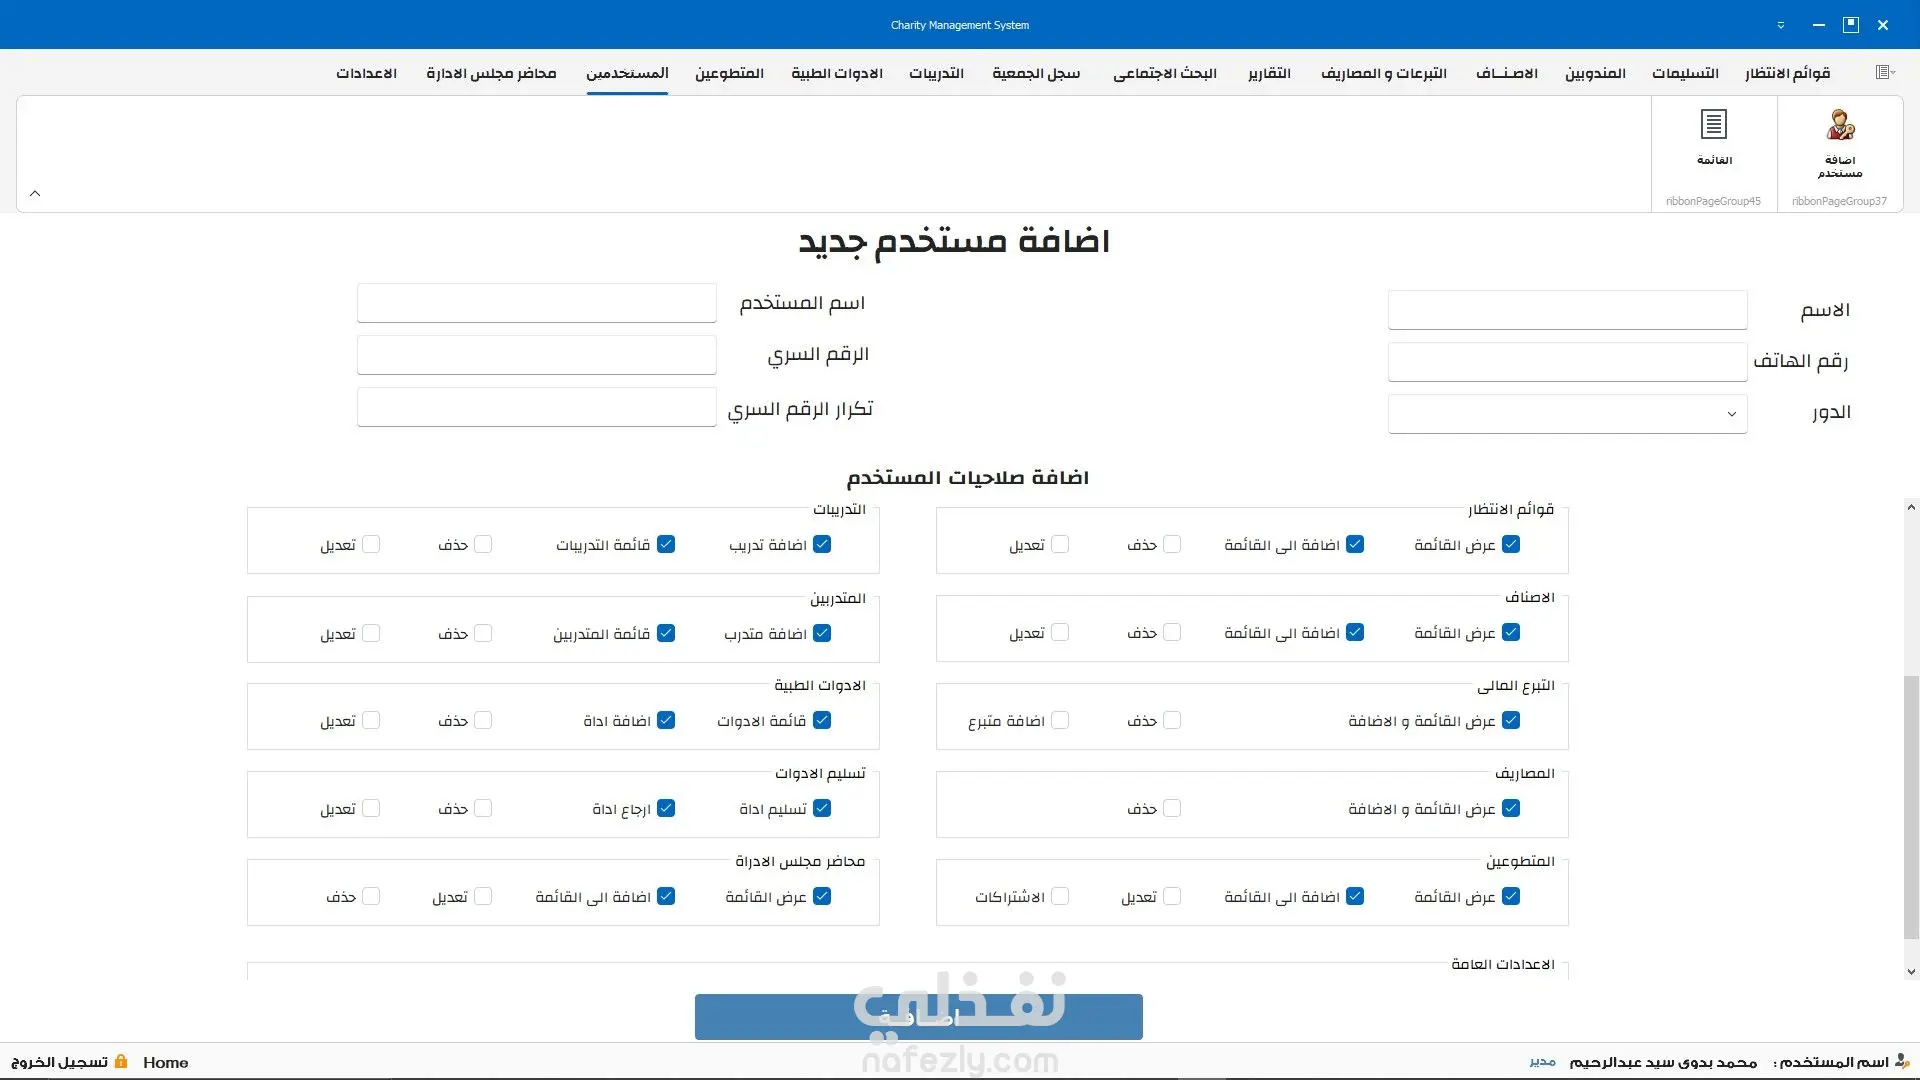This screenshot has width=1920, height=1080.
Task: Click the user icon in status bar
Action: [1902, 1061]
